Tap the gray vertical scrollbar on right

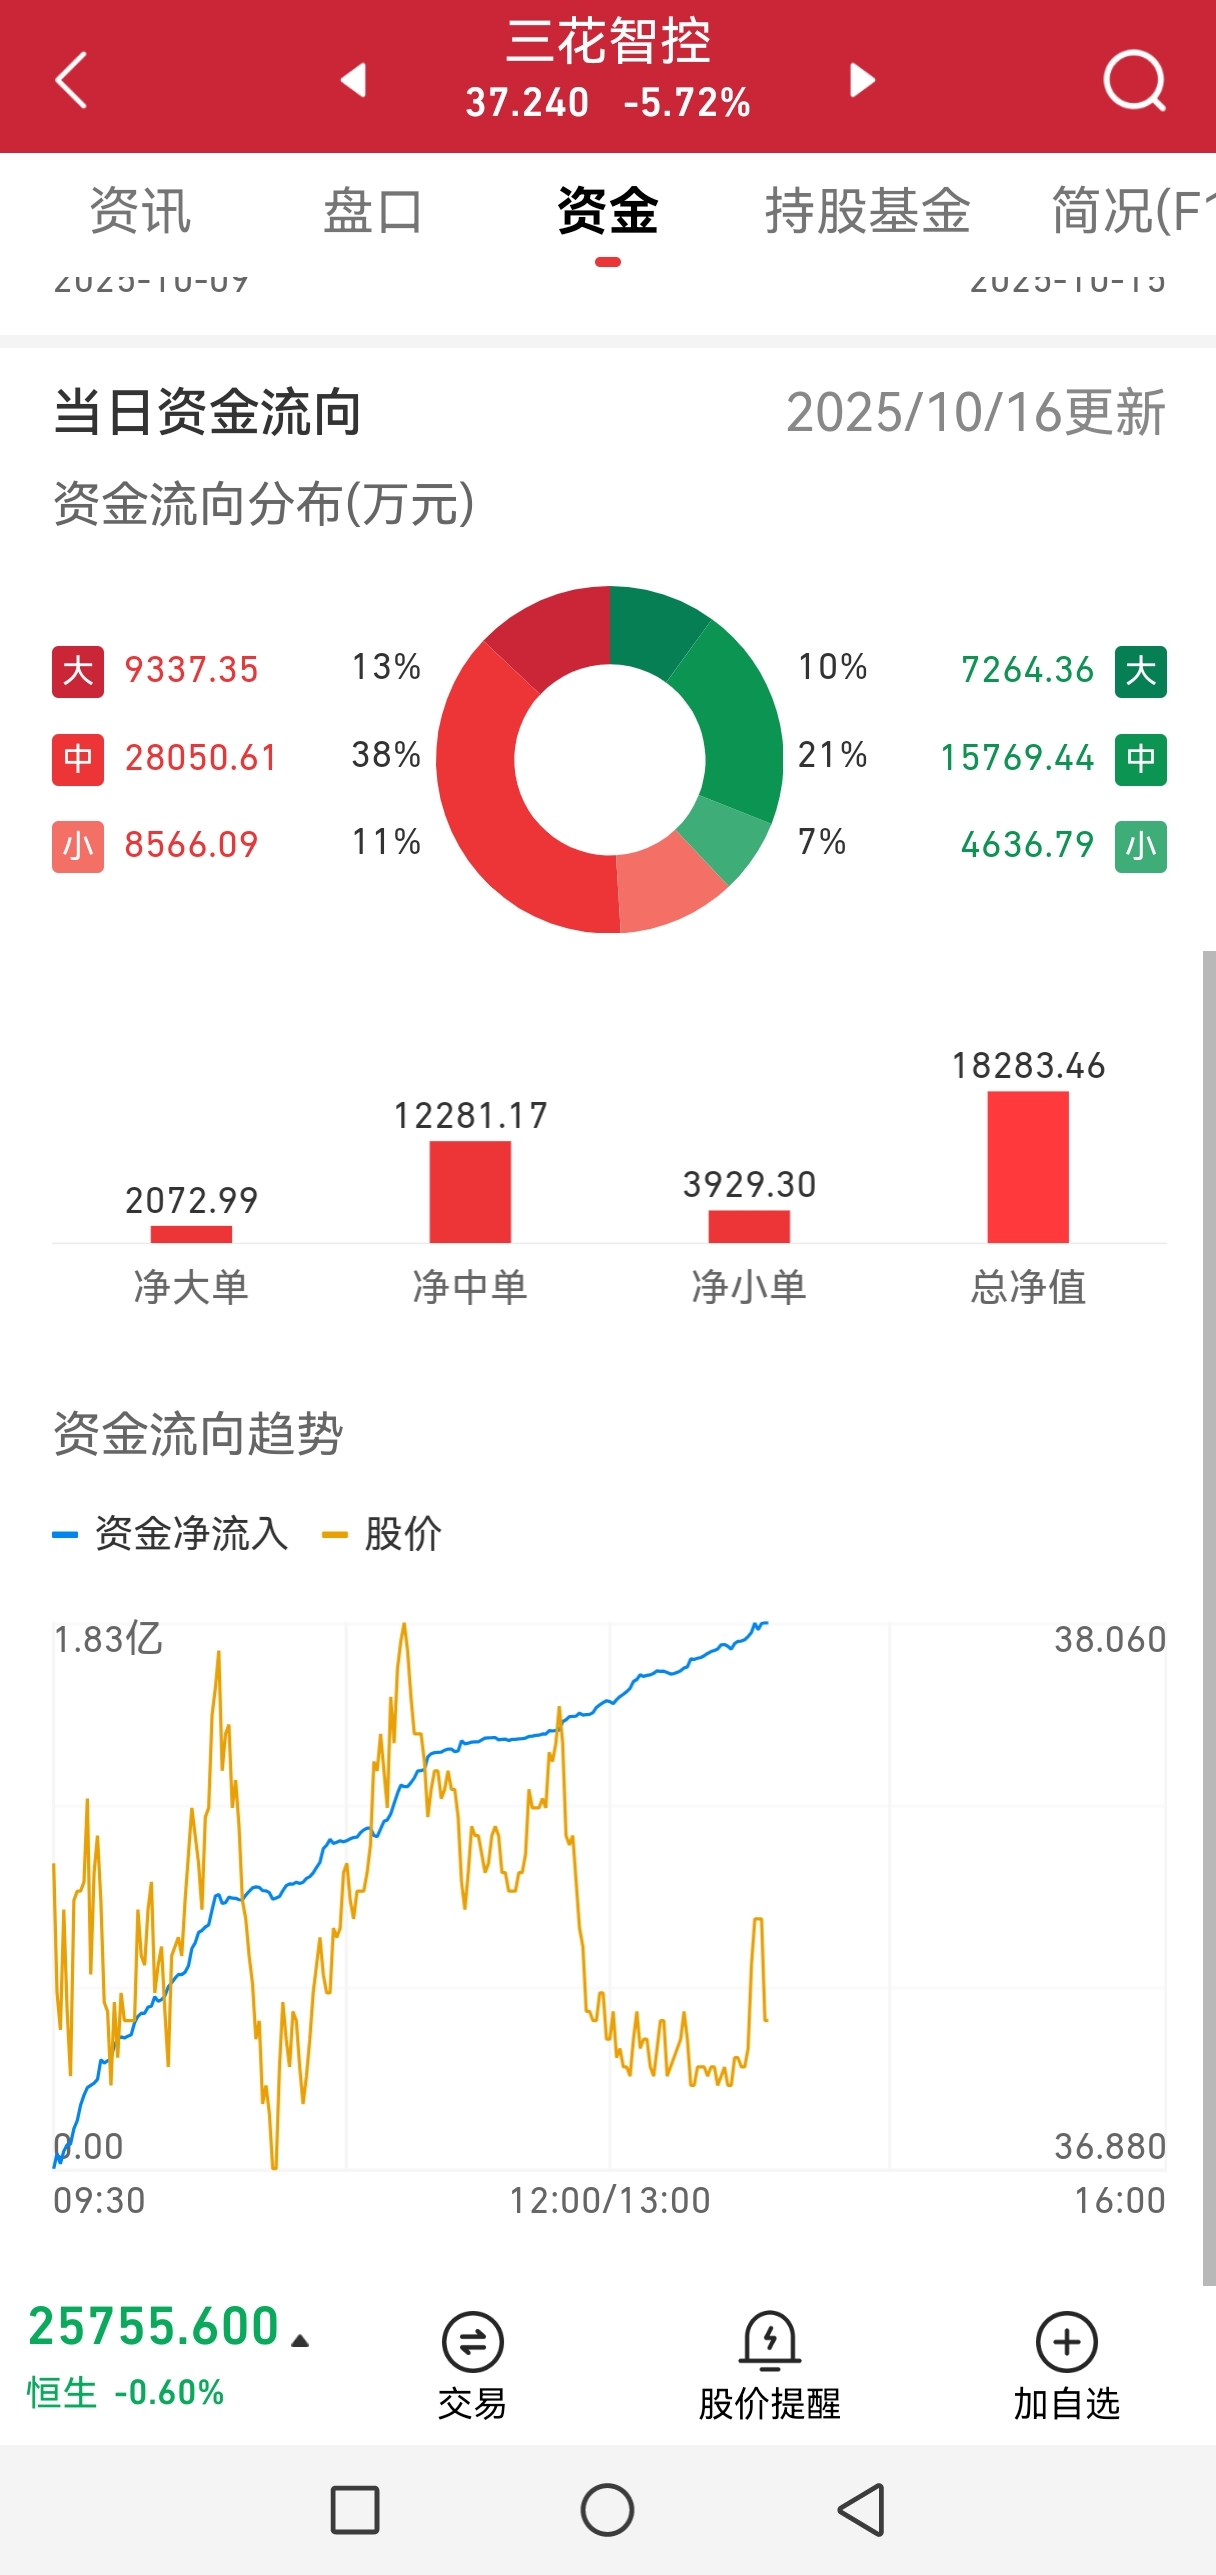[x=1209, y=1616]
